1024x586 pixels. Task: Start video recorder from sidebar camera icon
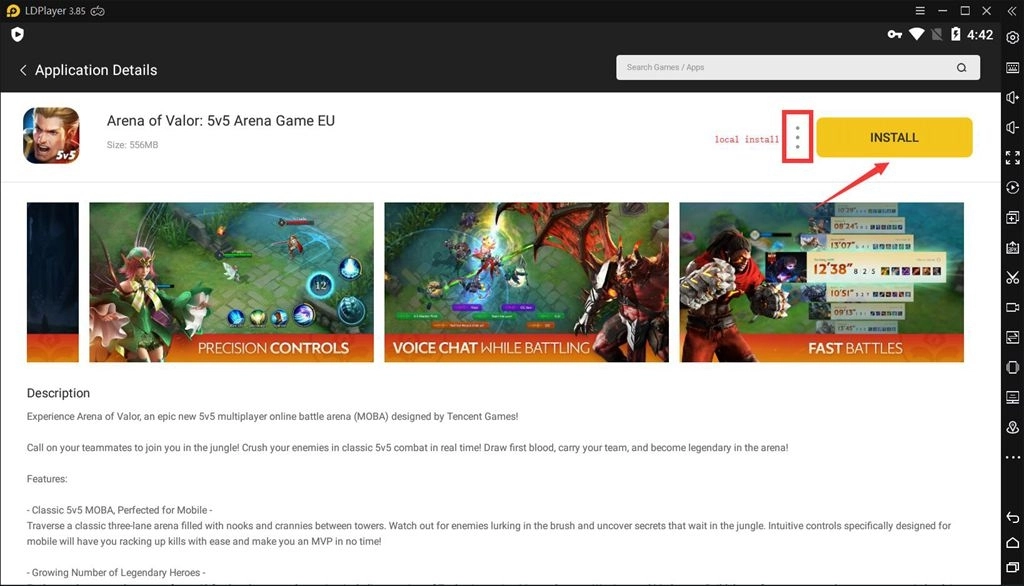(x=1013, y=308)
